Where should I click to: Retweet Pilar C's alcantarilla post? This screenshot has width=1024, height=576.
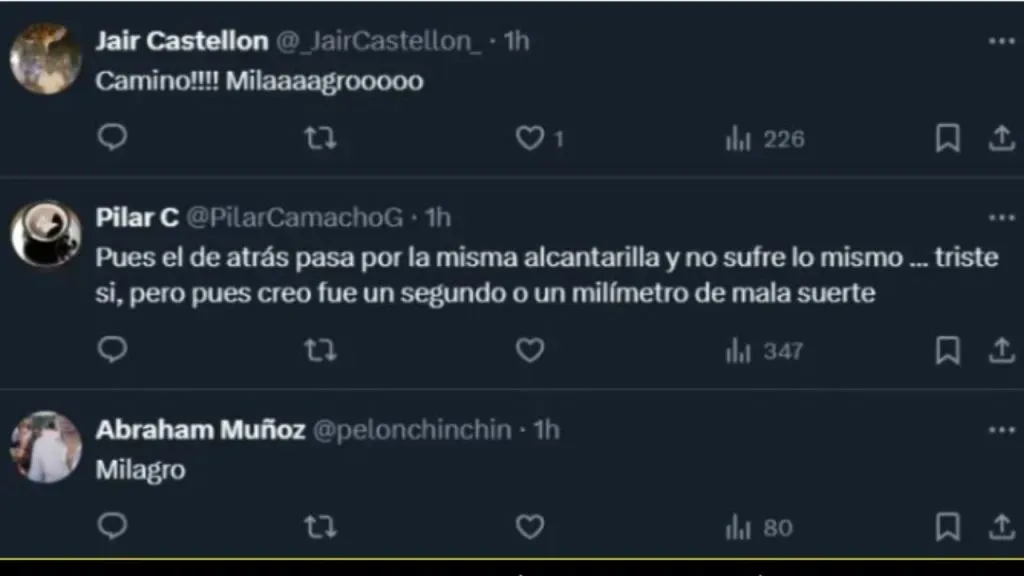tap(319, 350)
